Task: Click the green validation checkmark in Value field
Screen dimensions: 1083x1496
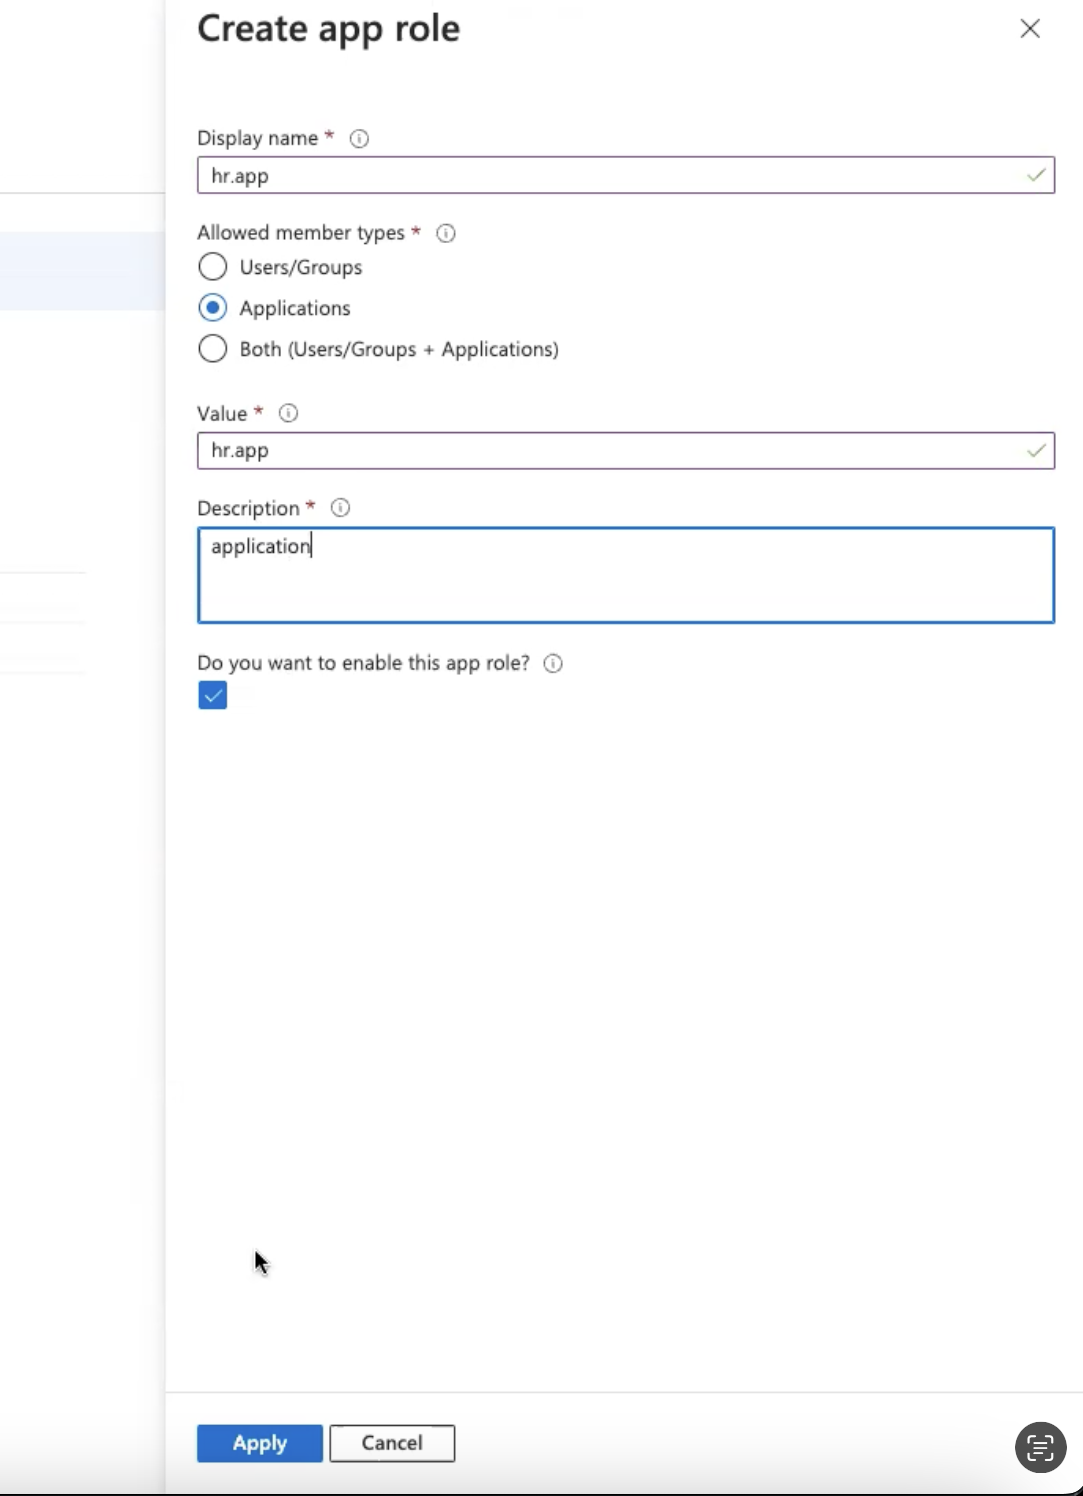Action: [x=1035, y=450]
